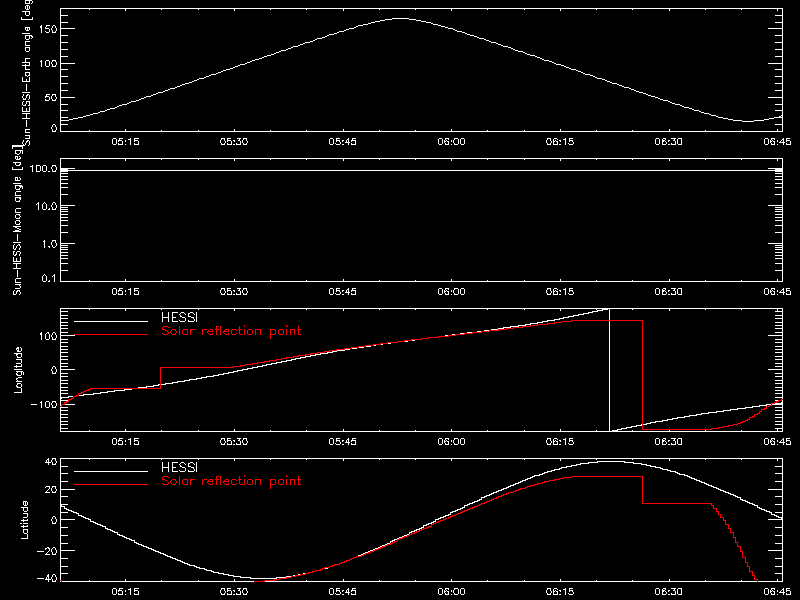
Task: Click the -40 tick on Latitude axis
Action: [x=47, y=578]
